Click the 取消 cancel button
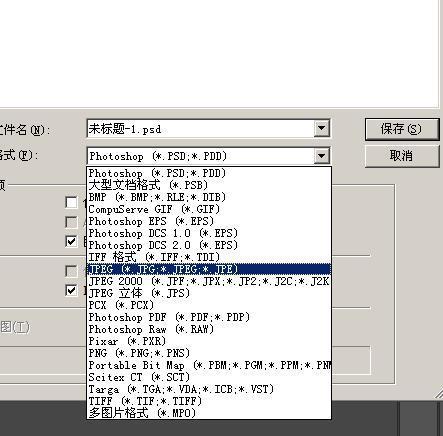Image resolution: width=443 pixels, height=436 pixels. pos(402,156)
